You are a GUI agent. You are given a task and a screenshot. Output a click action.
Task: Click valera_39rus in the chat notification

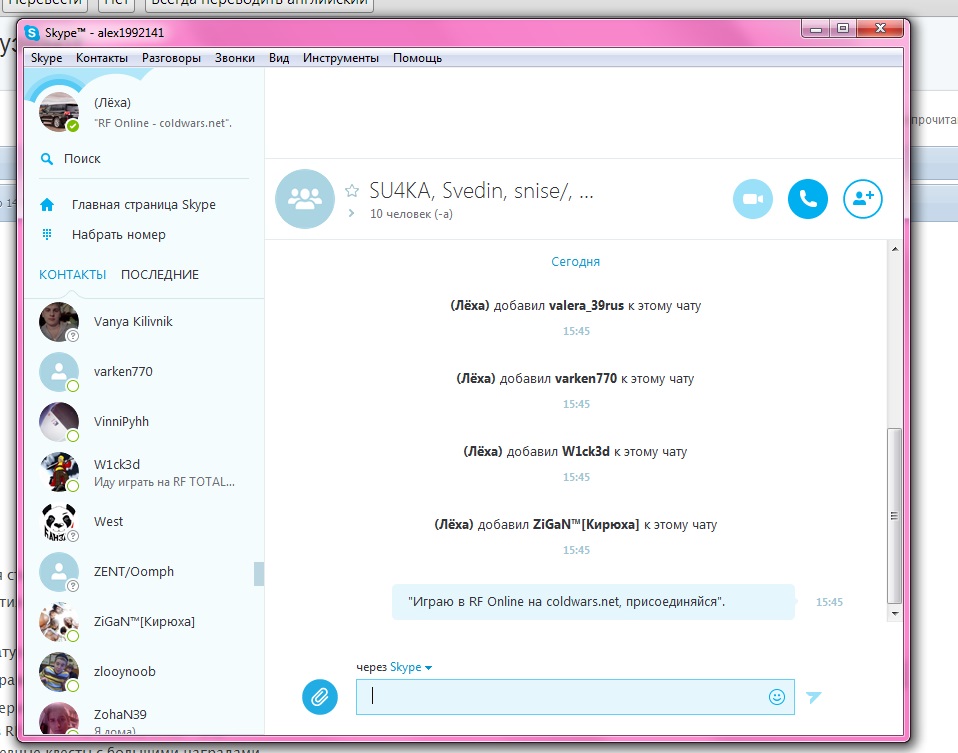pyautogui.click(x=587, y=306)
